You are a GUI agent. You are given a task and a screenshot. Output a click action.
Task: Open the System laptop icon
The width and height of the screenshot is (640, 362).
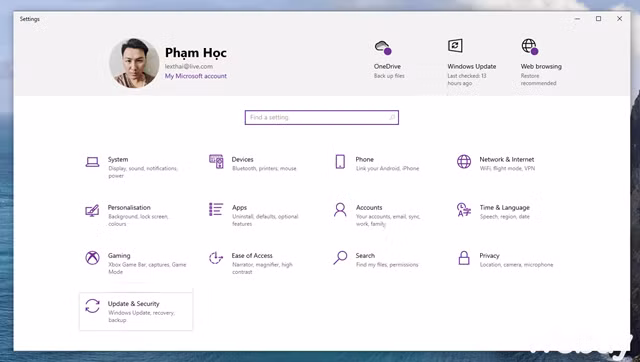pos(92,162)
